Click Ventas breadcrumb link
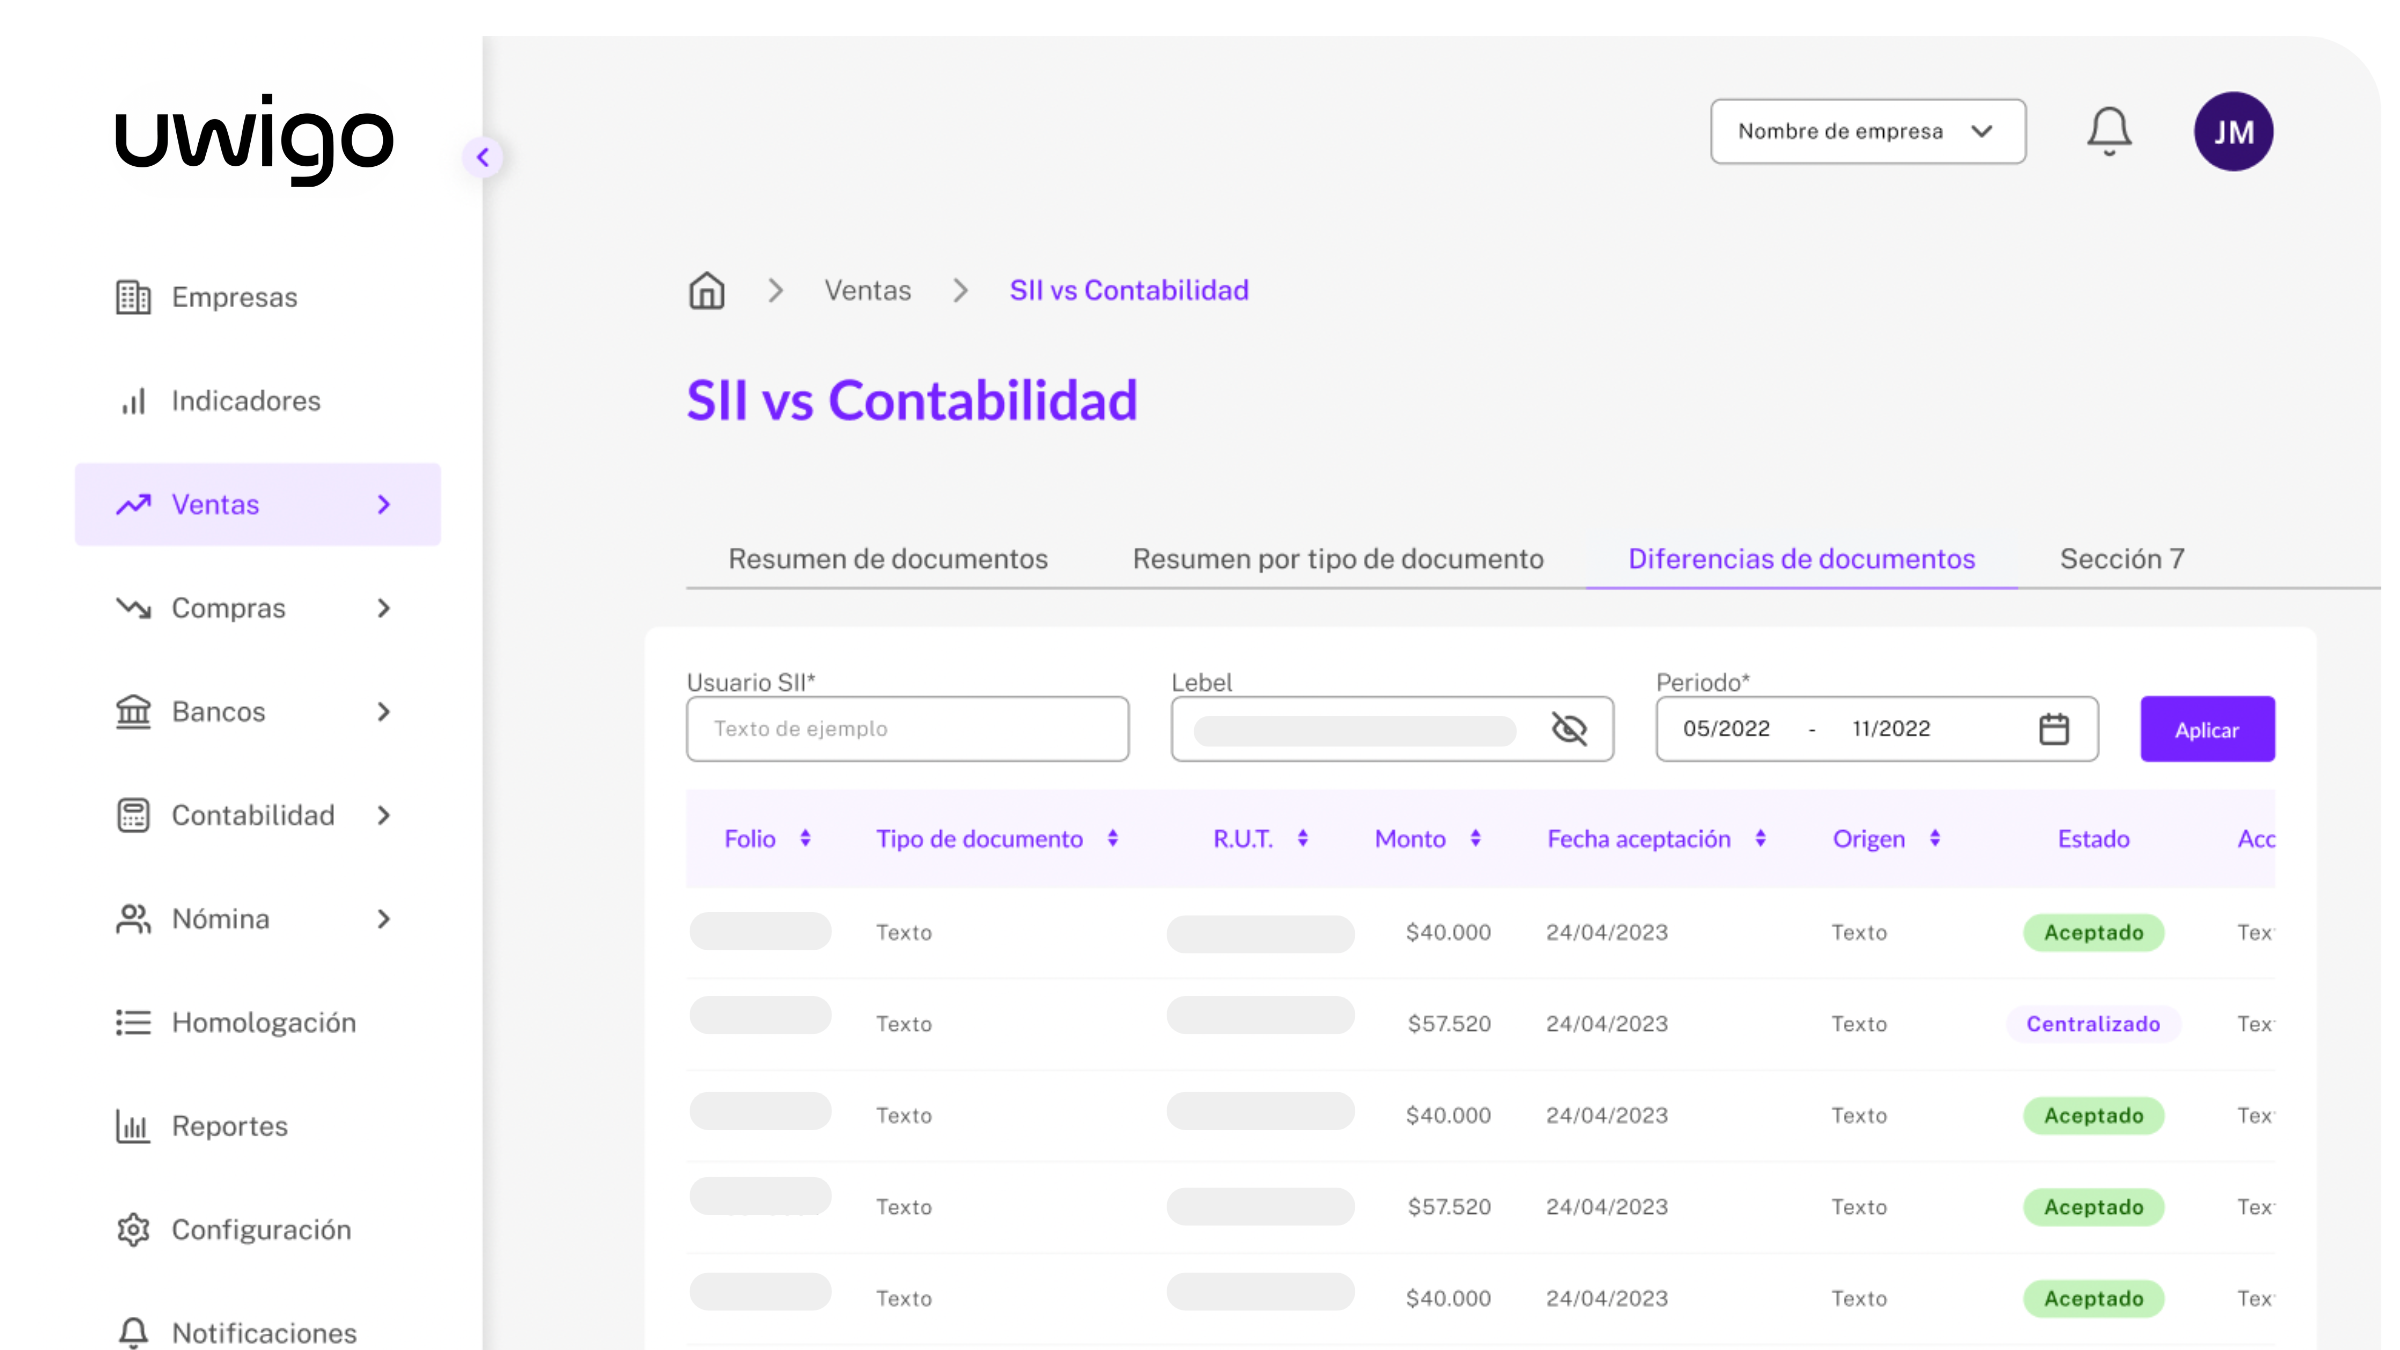The height and width of the screenshot is (1350, 2400). (867, 291)
